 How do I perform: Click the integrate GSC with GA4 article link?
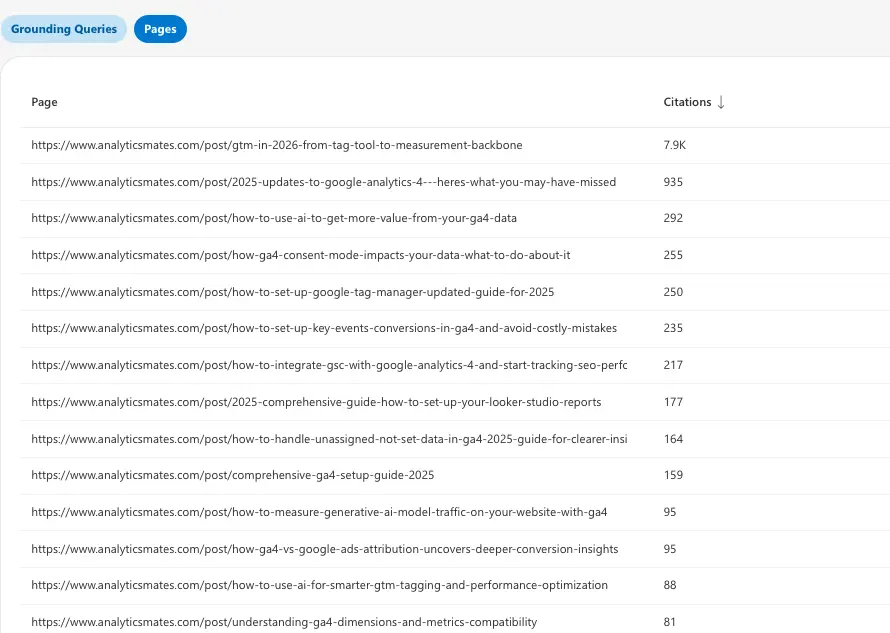point(331,365)
